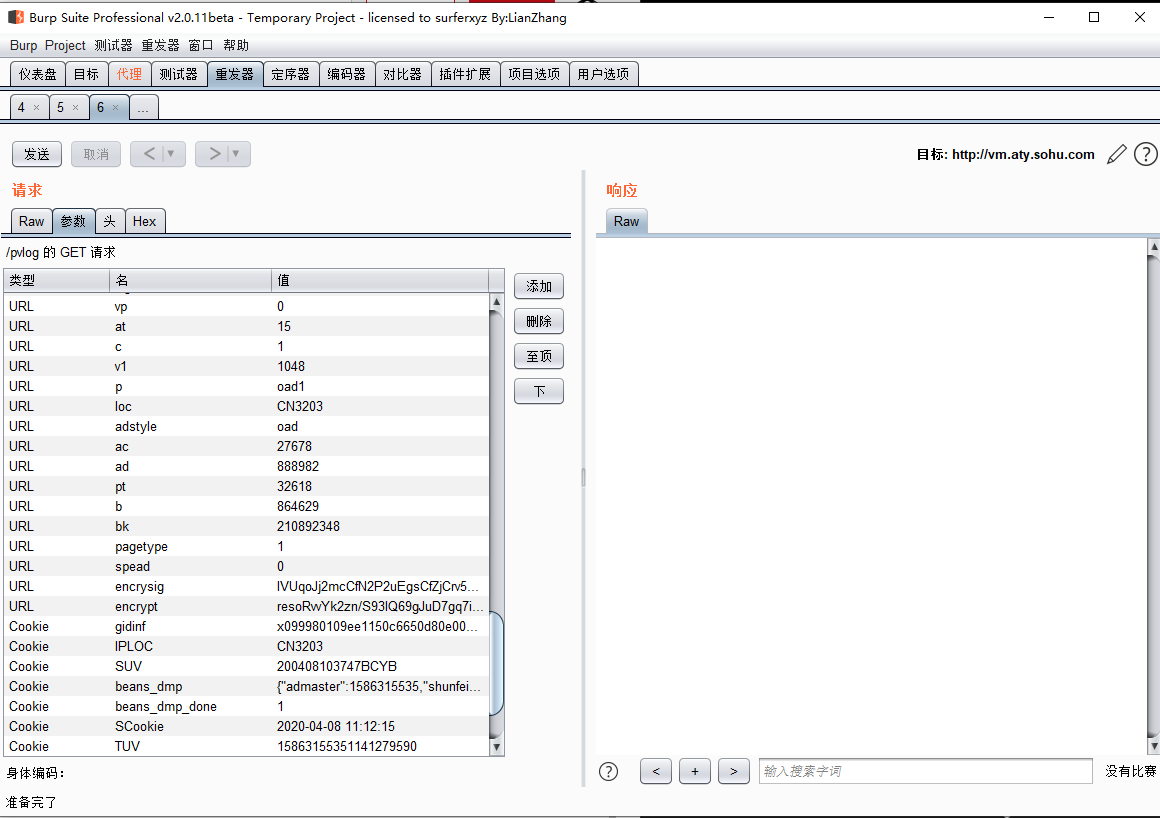
Task: Close repeater tab 4
Action: [36, 107]
